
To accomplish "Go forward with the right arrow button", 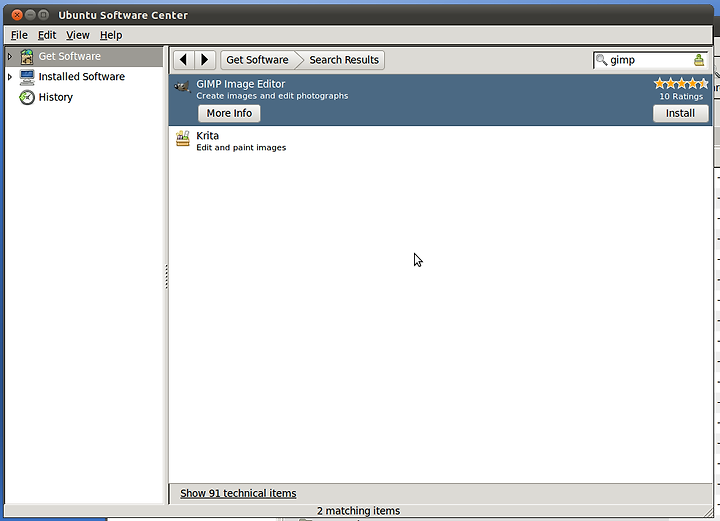I will [205, 60].
